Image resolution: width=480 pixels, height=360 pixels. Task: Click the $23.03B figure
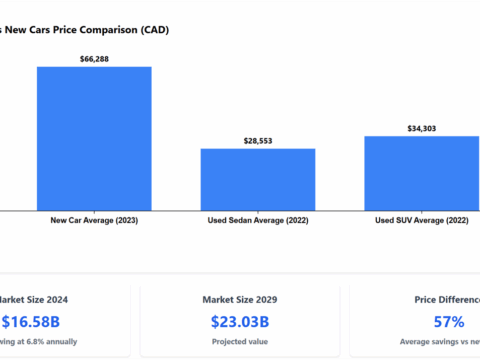click(240, 322)
